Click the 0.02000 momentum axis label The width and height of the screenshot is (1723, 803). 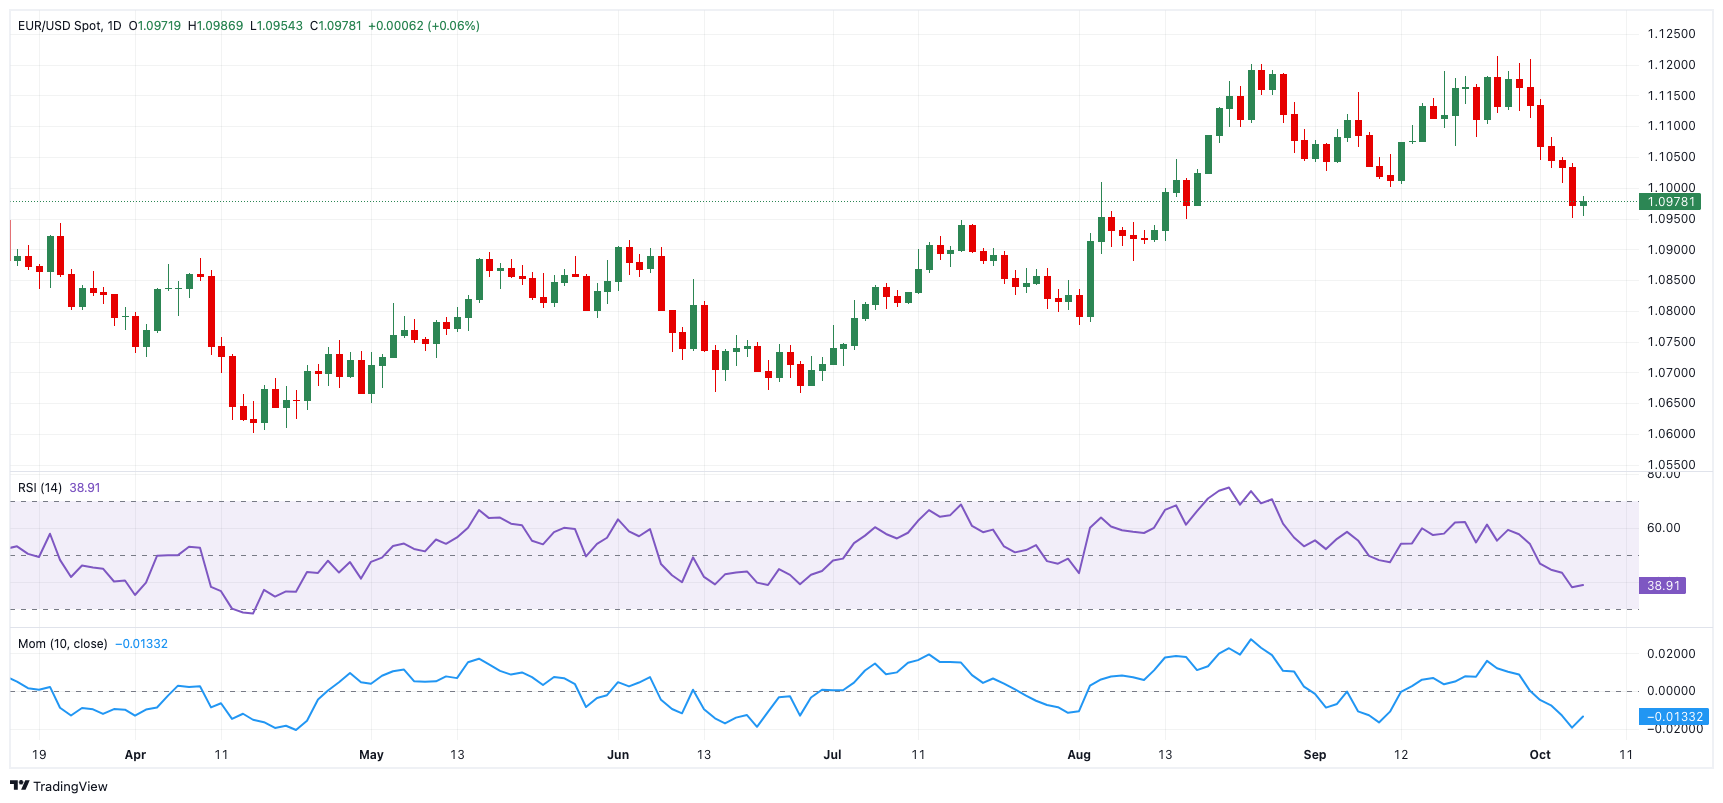click(x=1671, y=654)
